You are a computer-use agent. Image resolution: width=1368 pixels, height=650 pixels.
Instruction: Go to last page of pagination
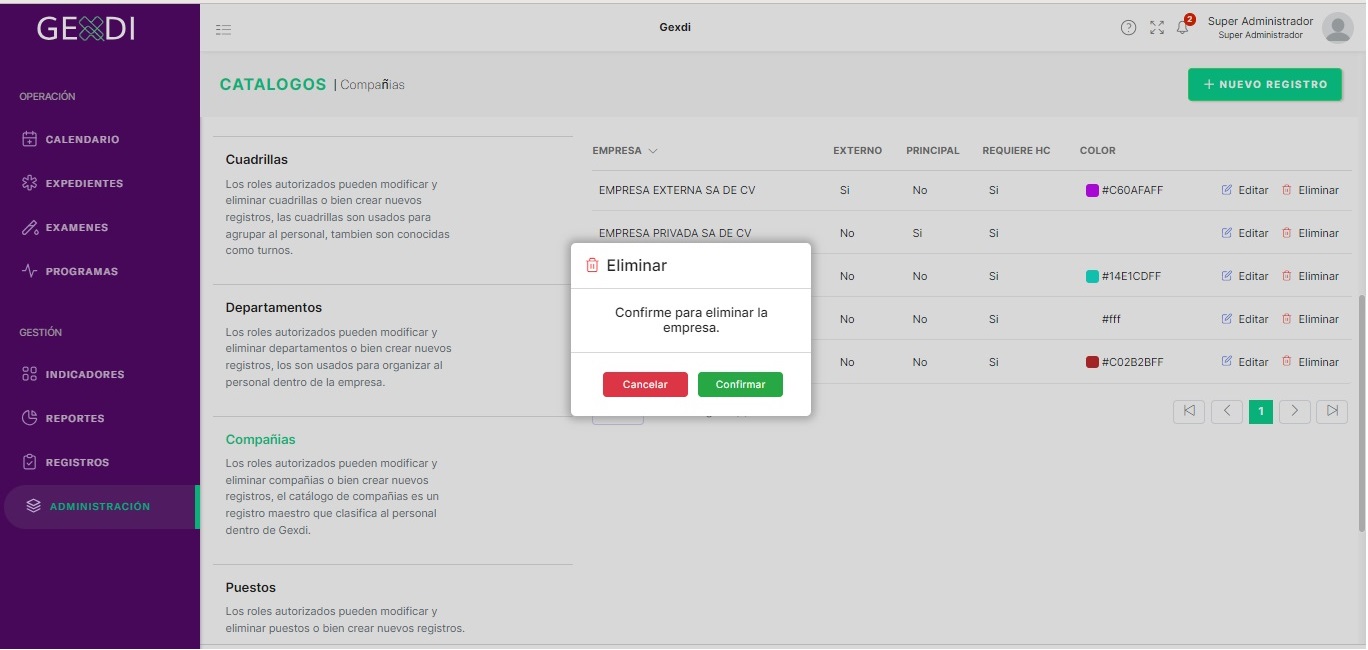(1332, 411)
